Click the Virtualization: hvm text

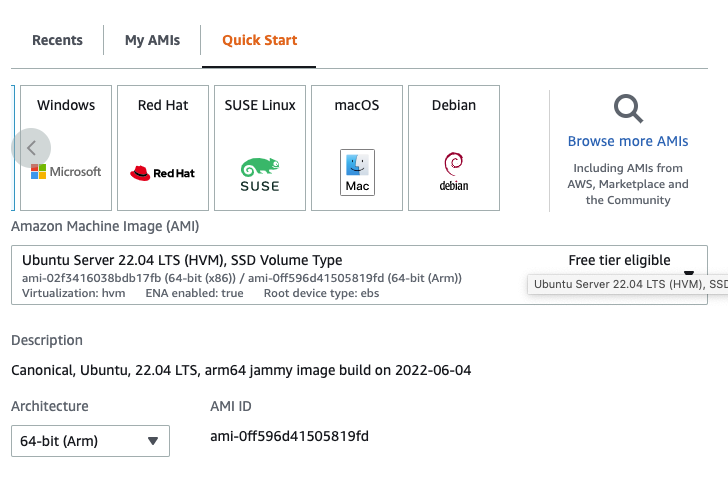point(73,293)
